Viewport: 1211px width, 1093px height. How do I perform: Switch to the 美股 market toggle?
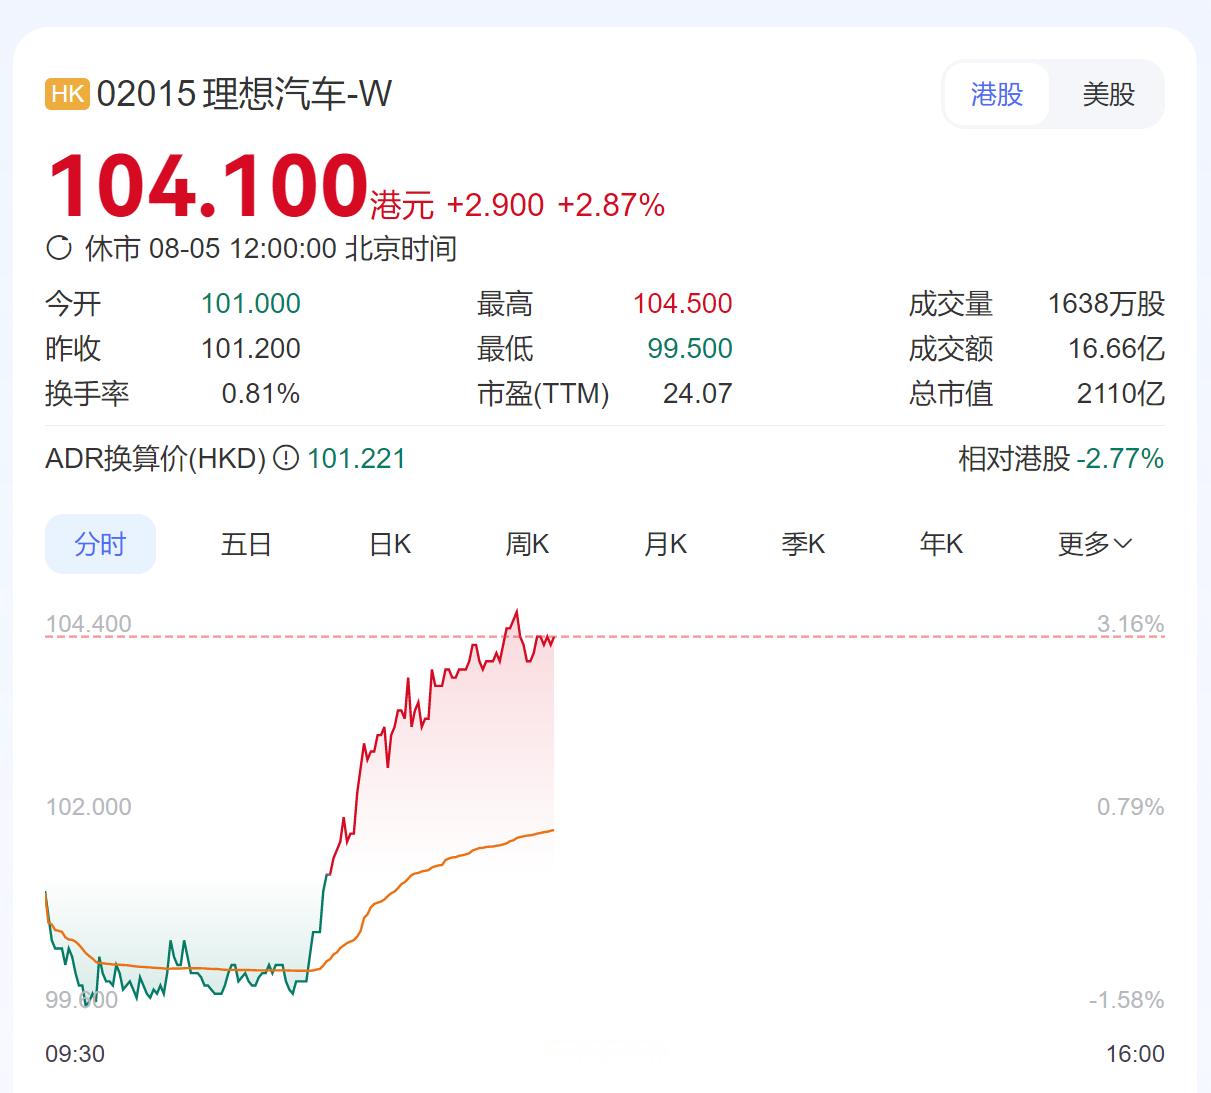point(1108,94)
